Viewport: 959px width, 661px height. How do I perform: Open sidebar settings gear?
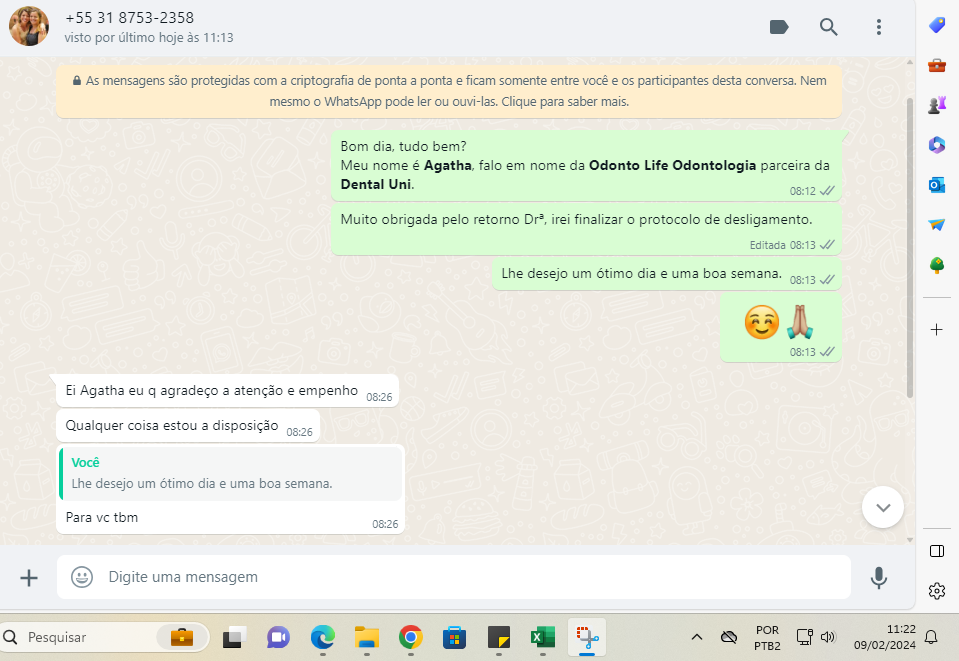point(936,591)
